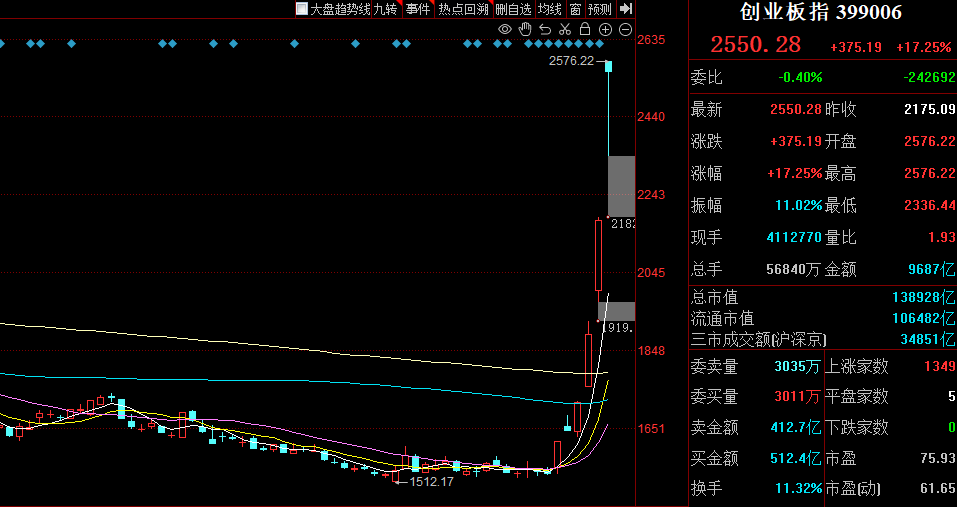Select the 金额 value 9687亿
The image size is (957, 507).
coord(932,269)
